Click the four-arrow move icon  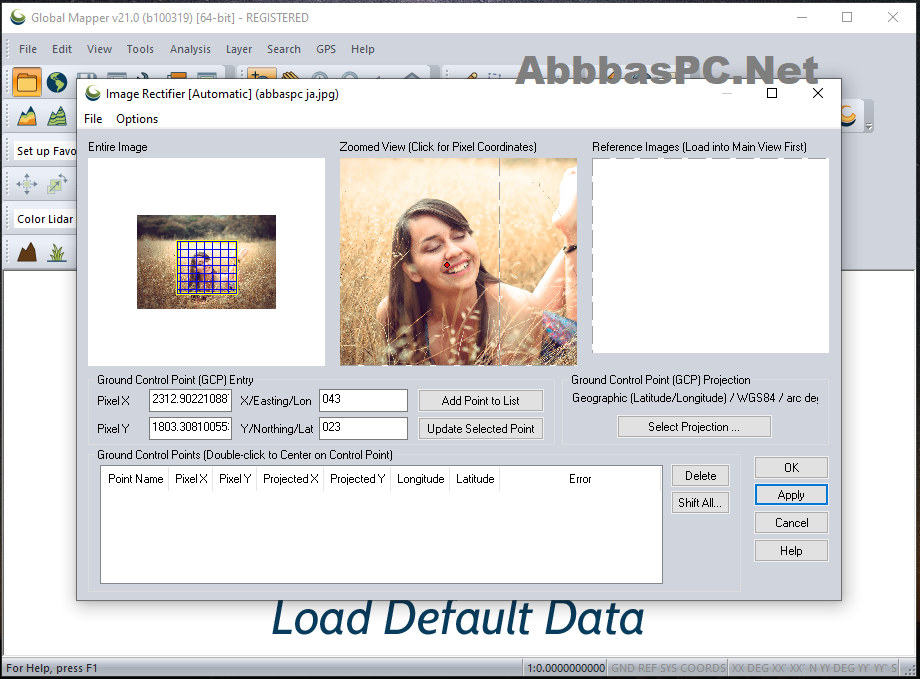[27, 184]
